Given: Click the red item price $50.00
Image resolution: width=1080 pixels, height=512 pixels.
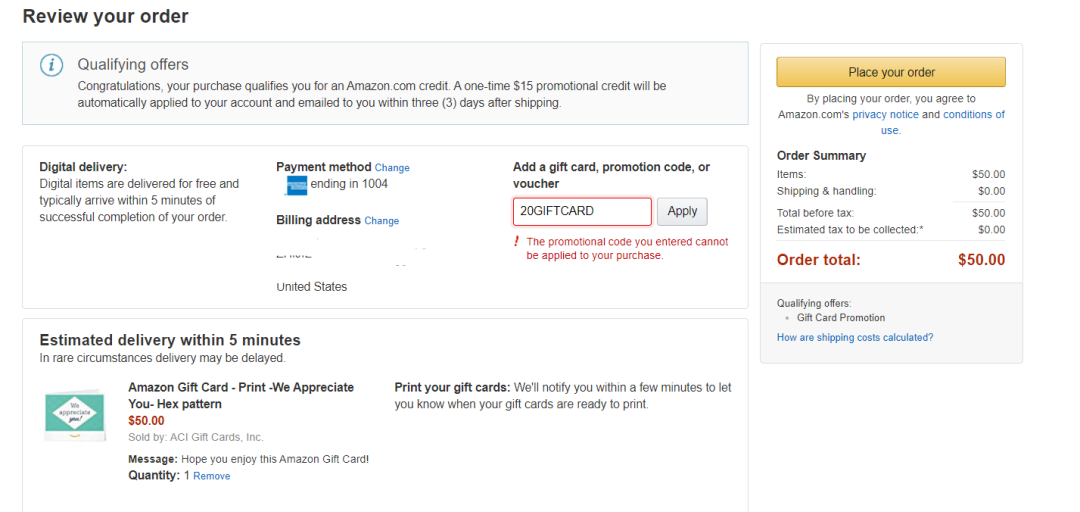Looking at the screenshot, I should pyautogui.click(x=146, y=420).
